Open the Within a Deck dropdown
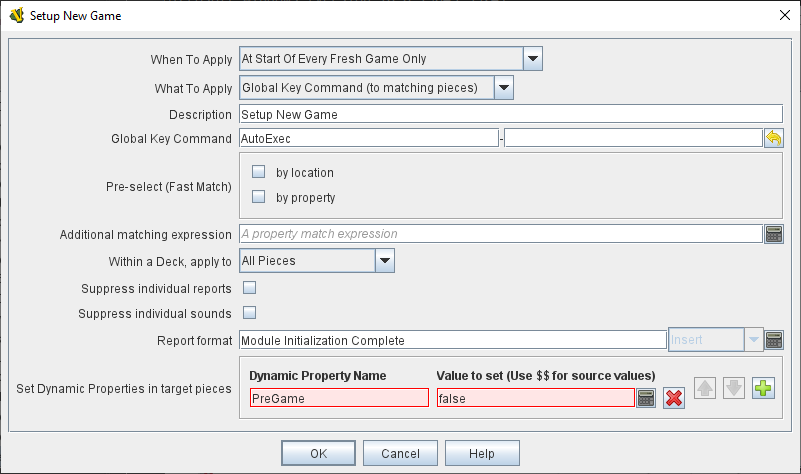Screen dimensions: 801x474 [384, 261]
